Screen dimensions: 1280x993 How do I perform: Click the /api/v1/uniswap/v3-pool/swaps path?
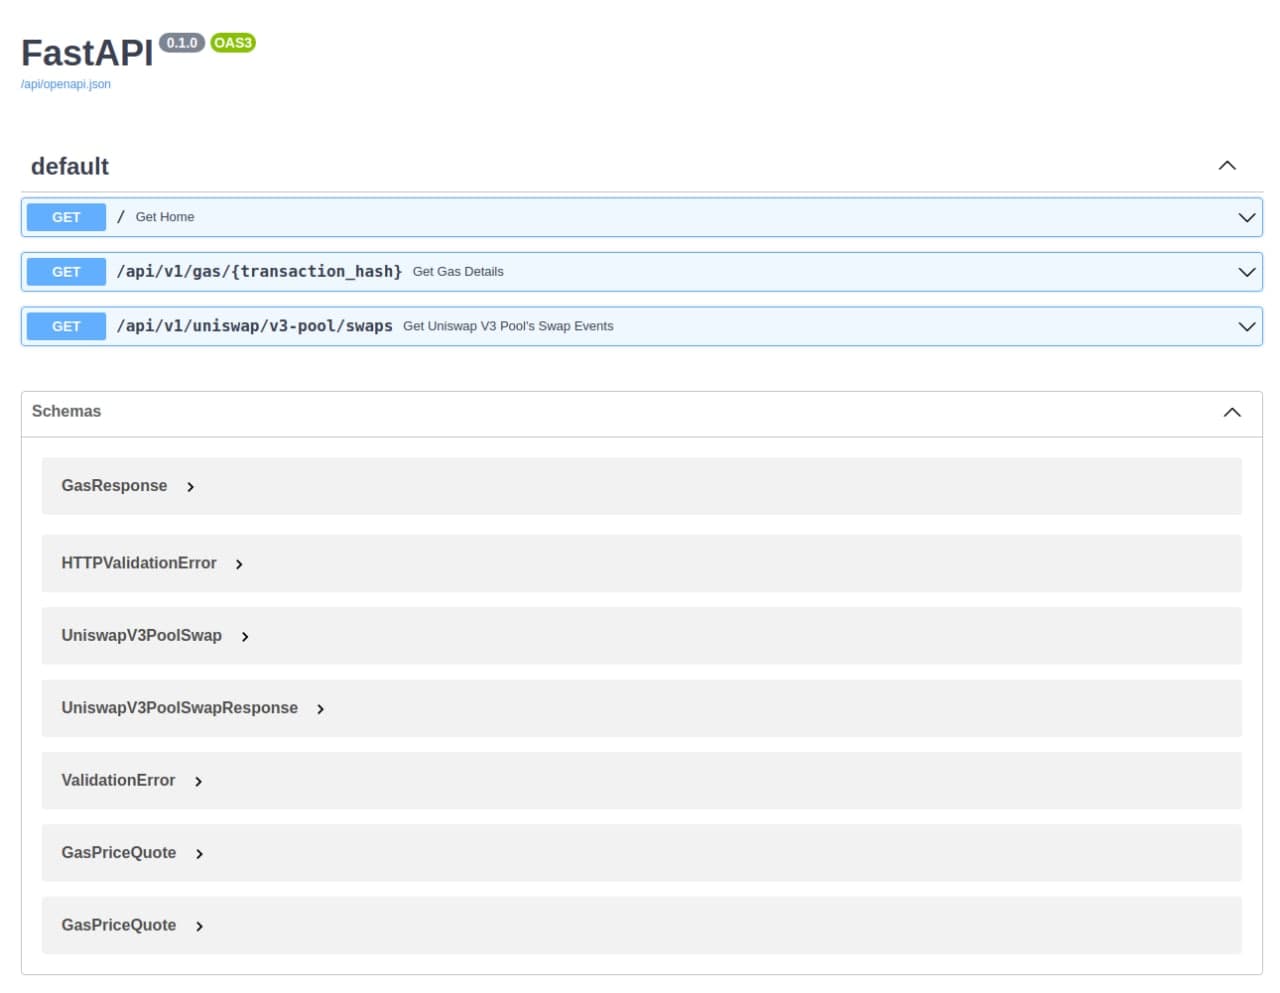(x=254, y=326)
